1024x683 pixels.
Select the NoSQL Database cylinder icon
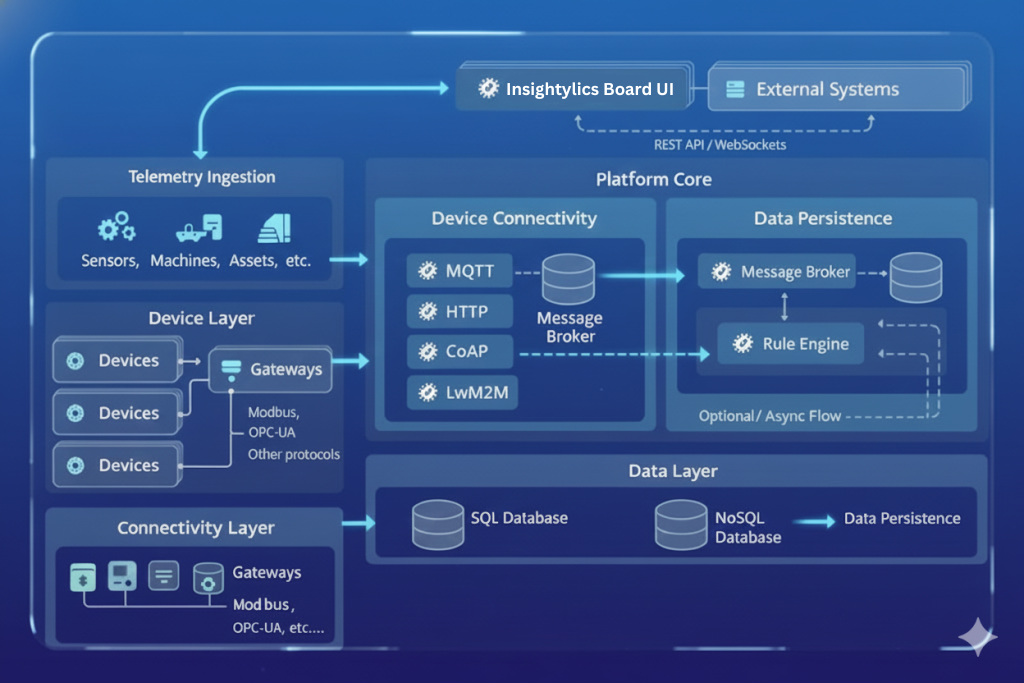[x=681, y=523]
